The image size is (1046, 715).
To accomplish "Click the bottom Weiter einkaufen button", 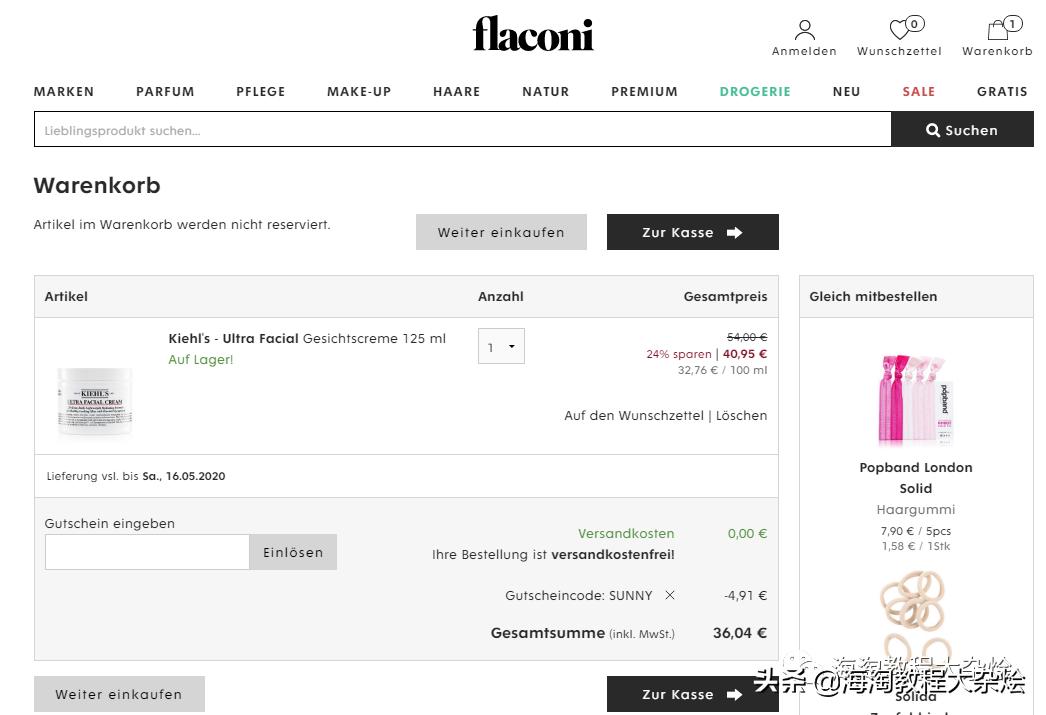I will pyautogui.click(x=119, y=694).
